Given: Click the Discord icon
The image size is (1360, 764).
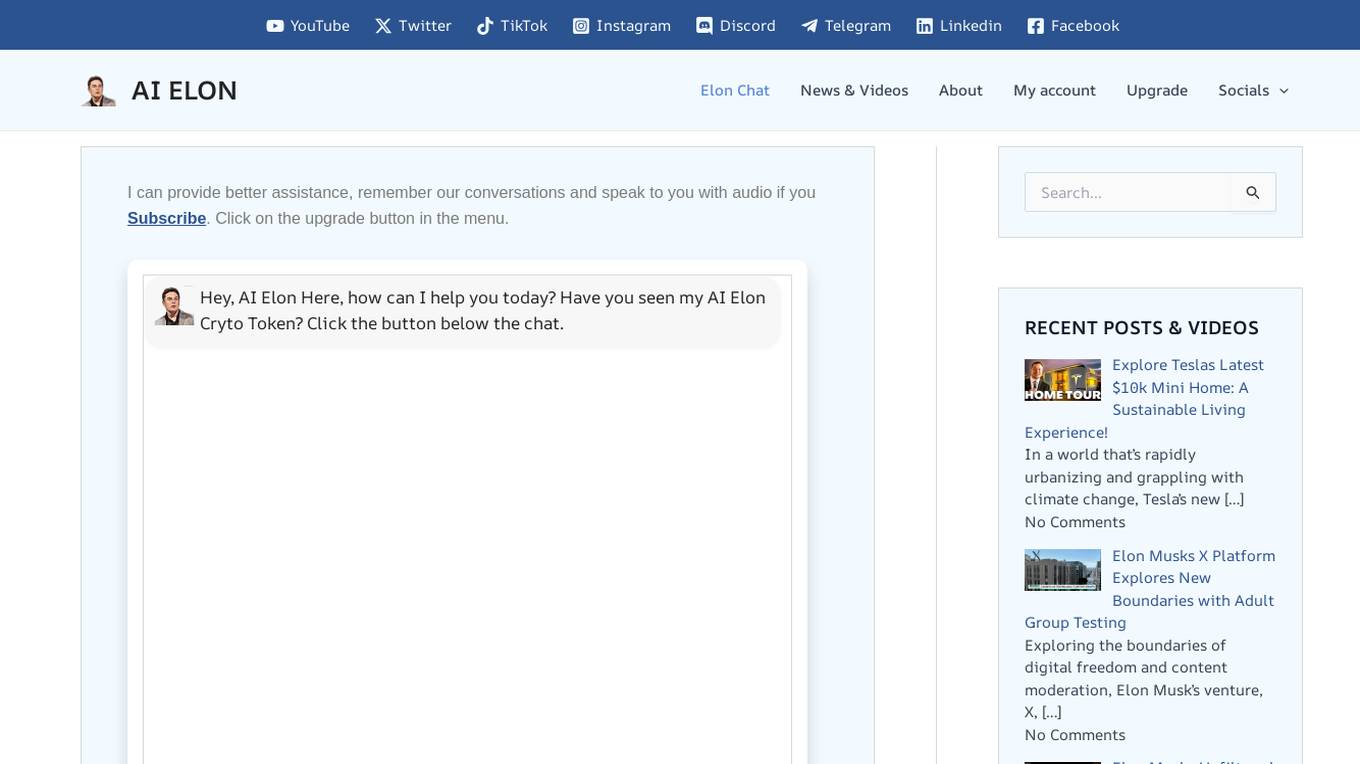Looking at the screenshot, I should pyautogui.click(x=704, y=26).
